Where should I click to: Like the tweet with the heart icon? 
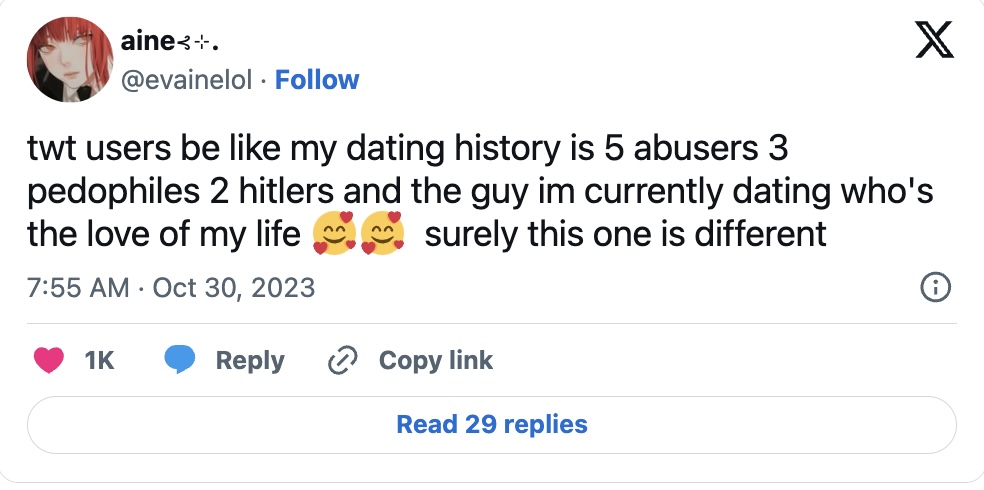coord(48,360)
